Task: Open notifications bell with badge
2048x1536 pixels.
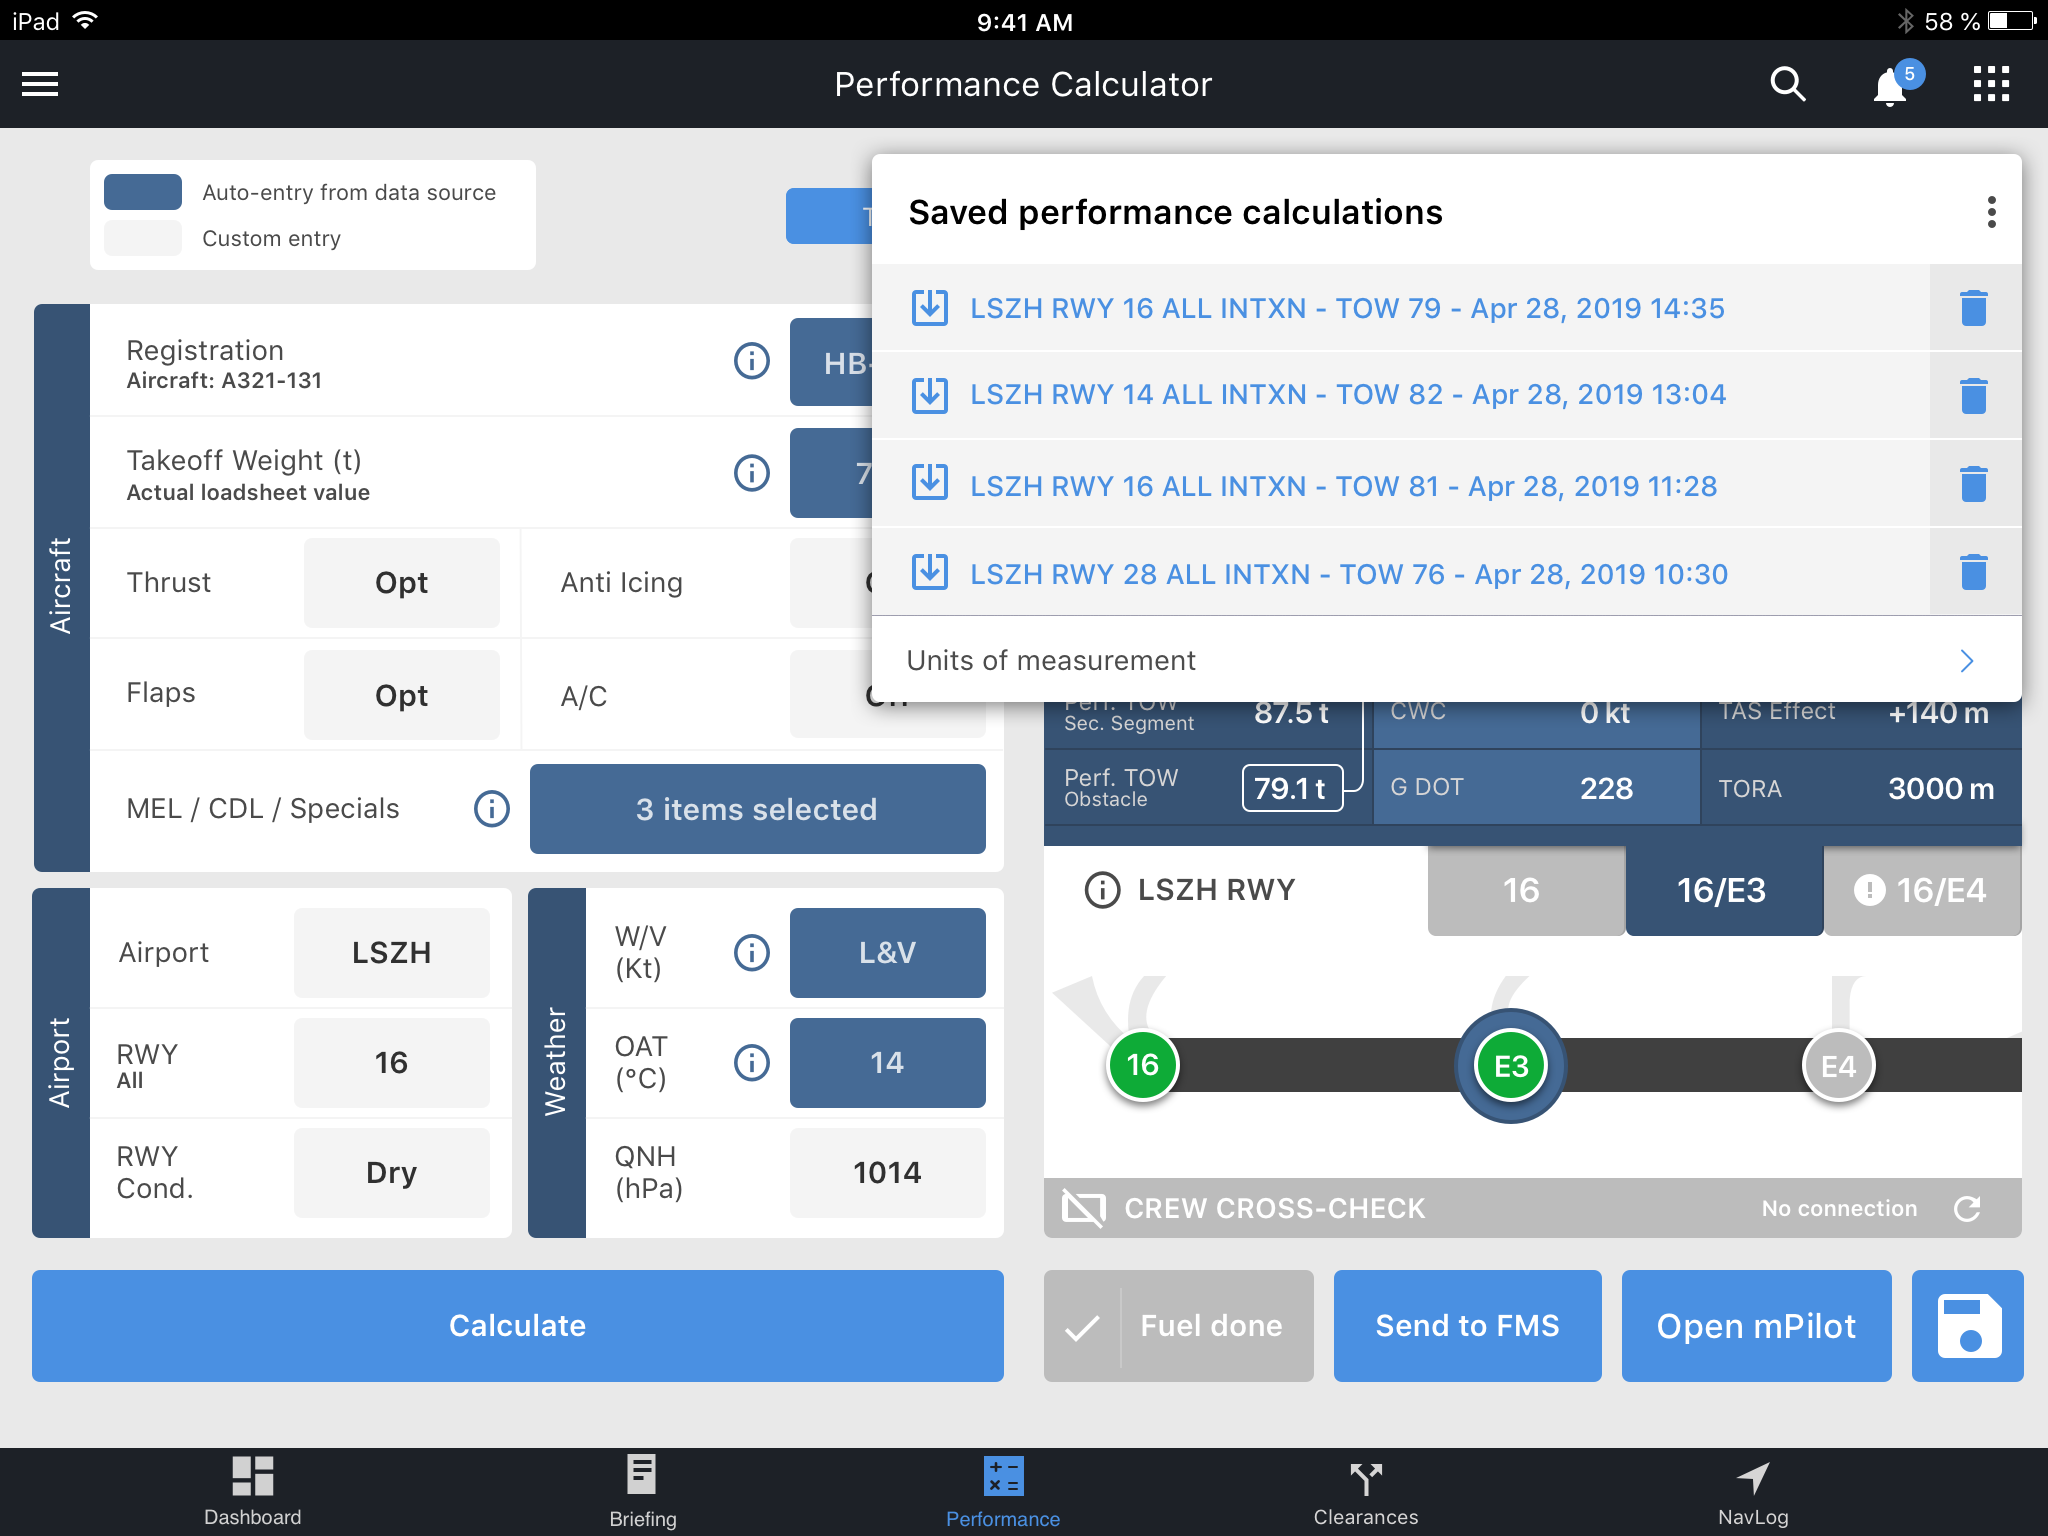Action: click(1890, 87)
